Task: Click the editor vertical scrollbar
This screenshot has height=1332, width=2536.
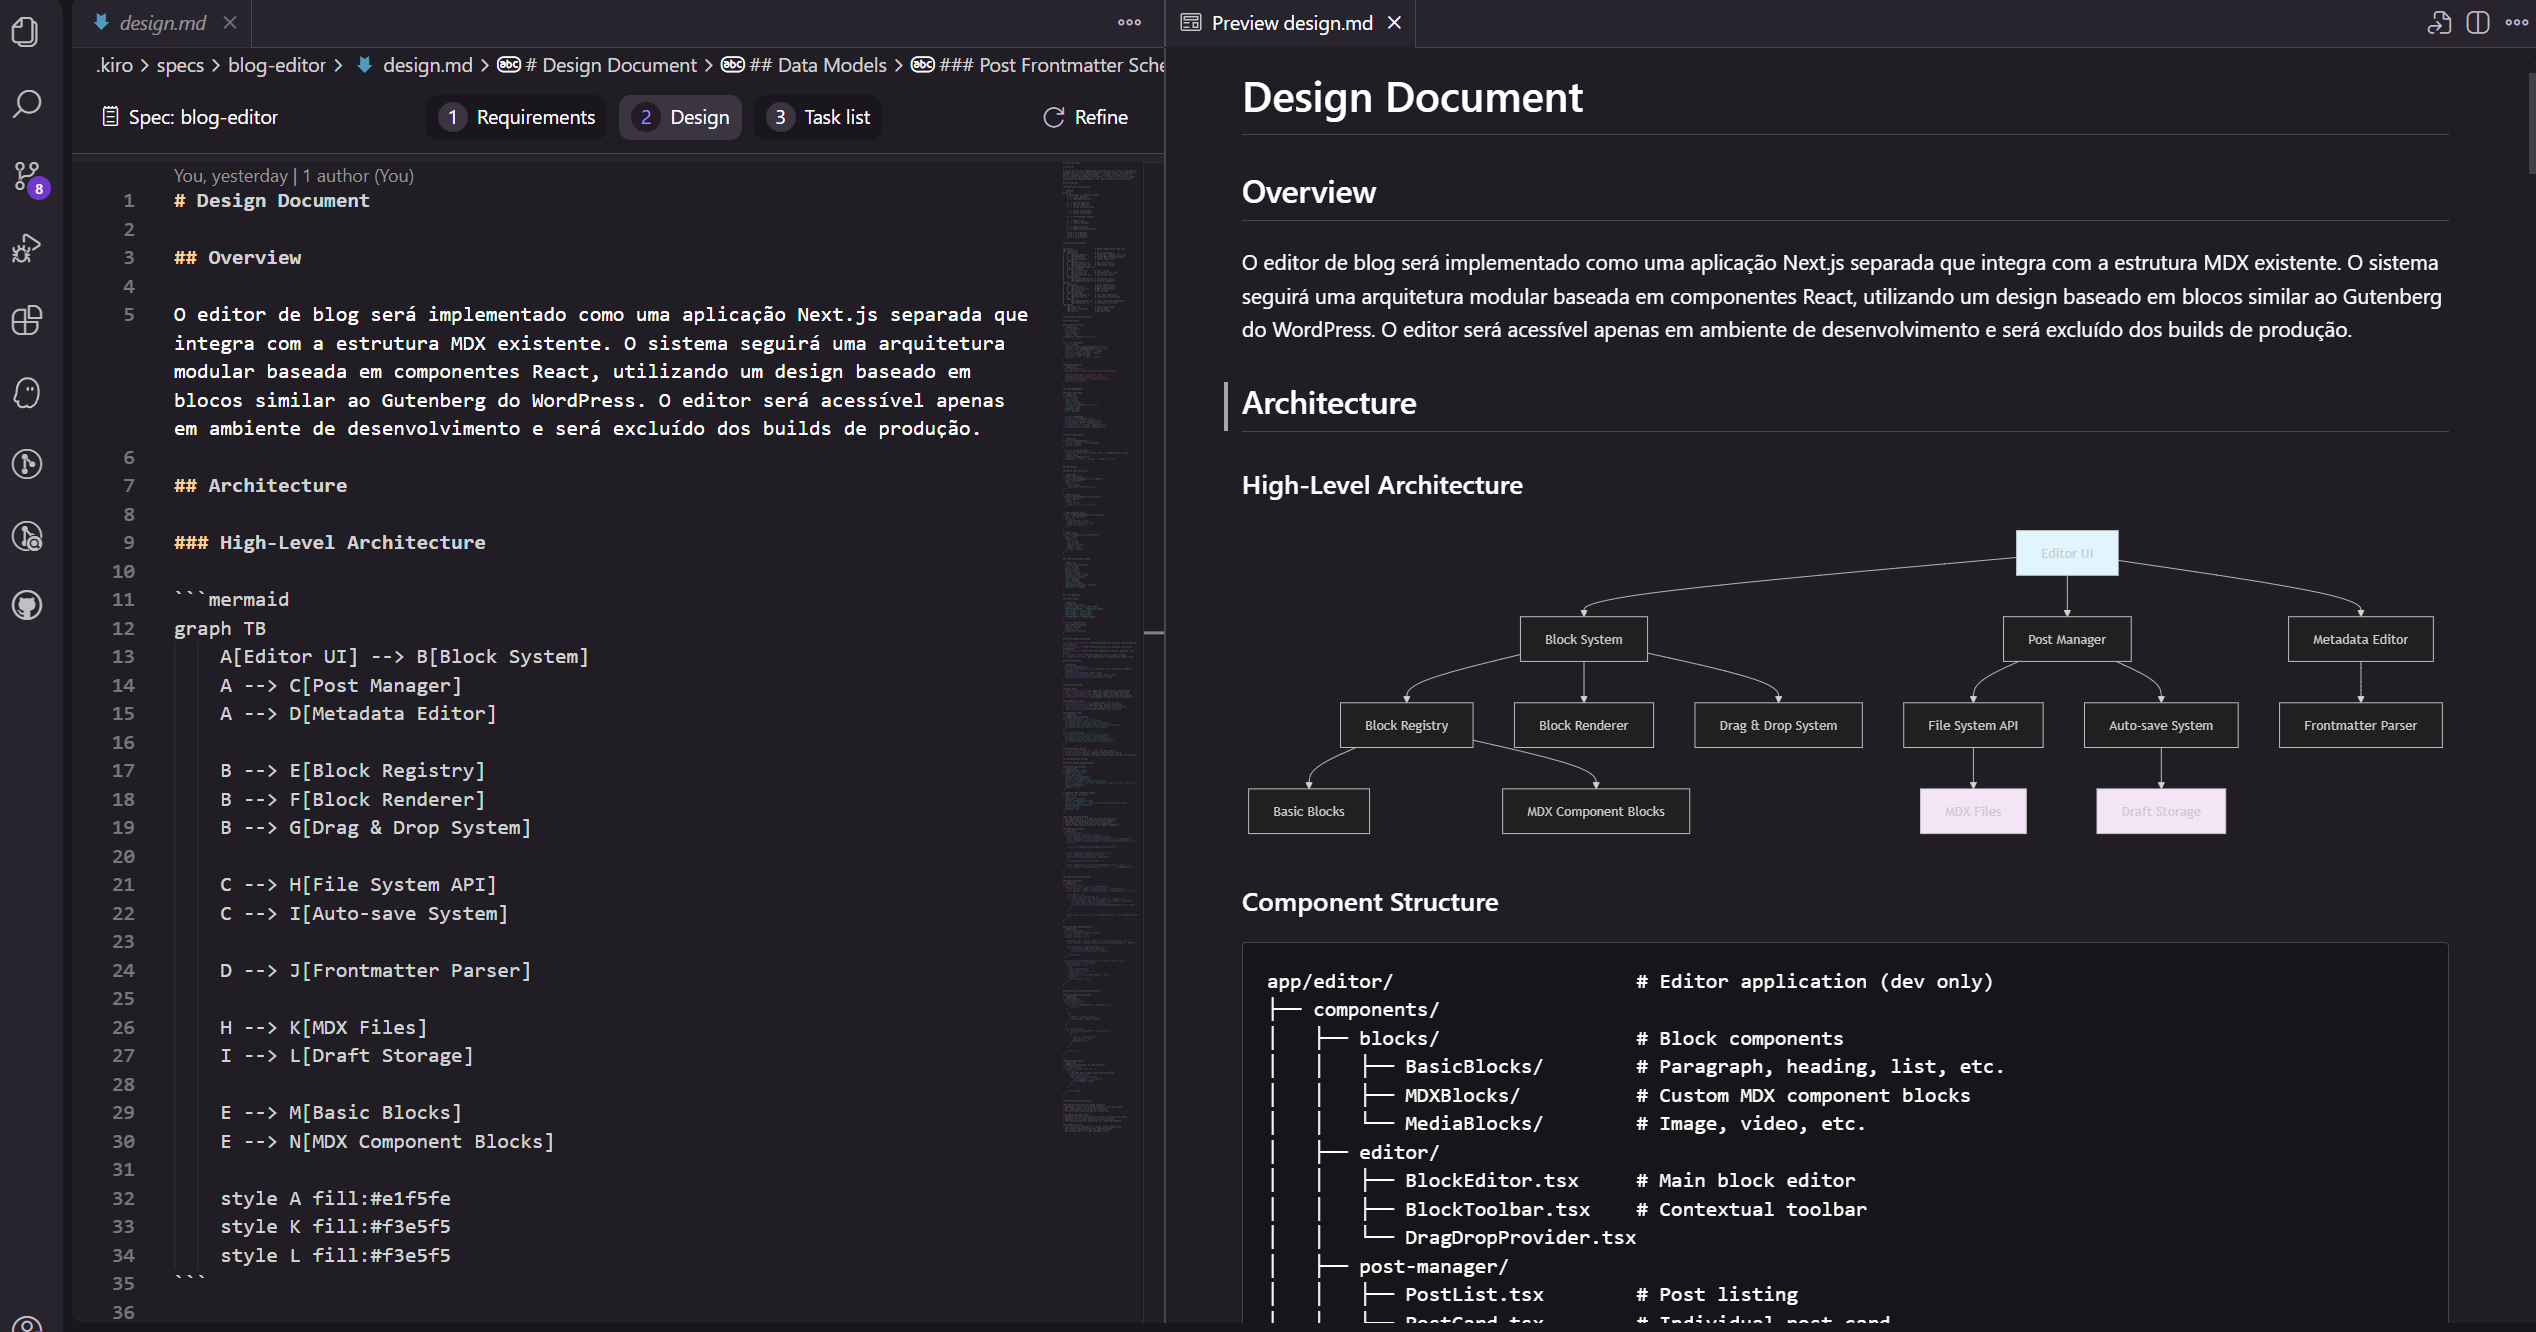Action: pyautogui.click(x=1154, y=740)
